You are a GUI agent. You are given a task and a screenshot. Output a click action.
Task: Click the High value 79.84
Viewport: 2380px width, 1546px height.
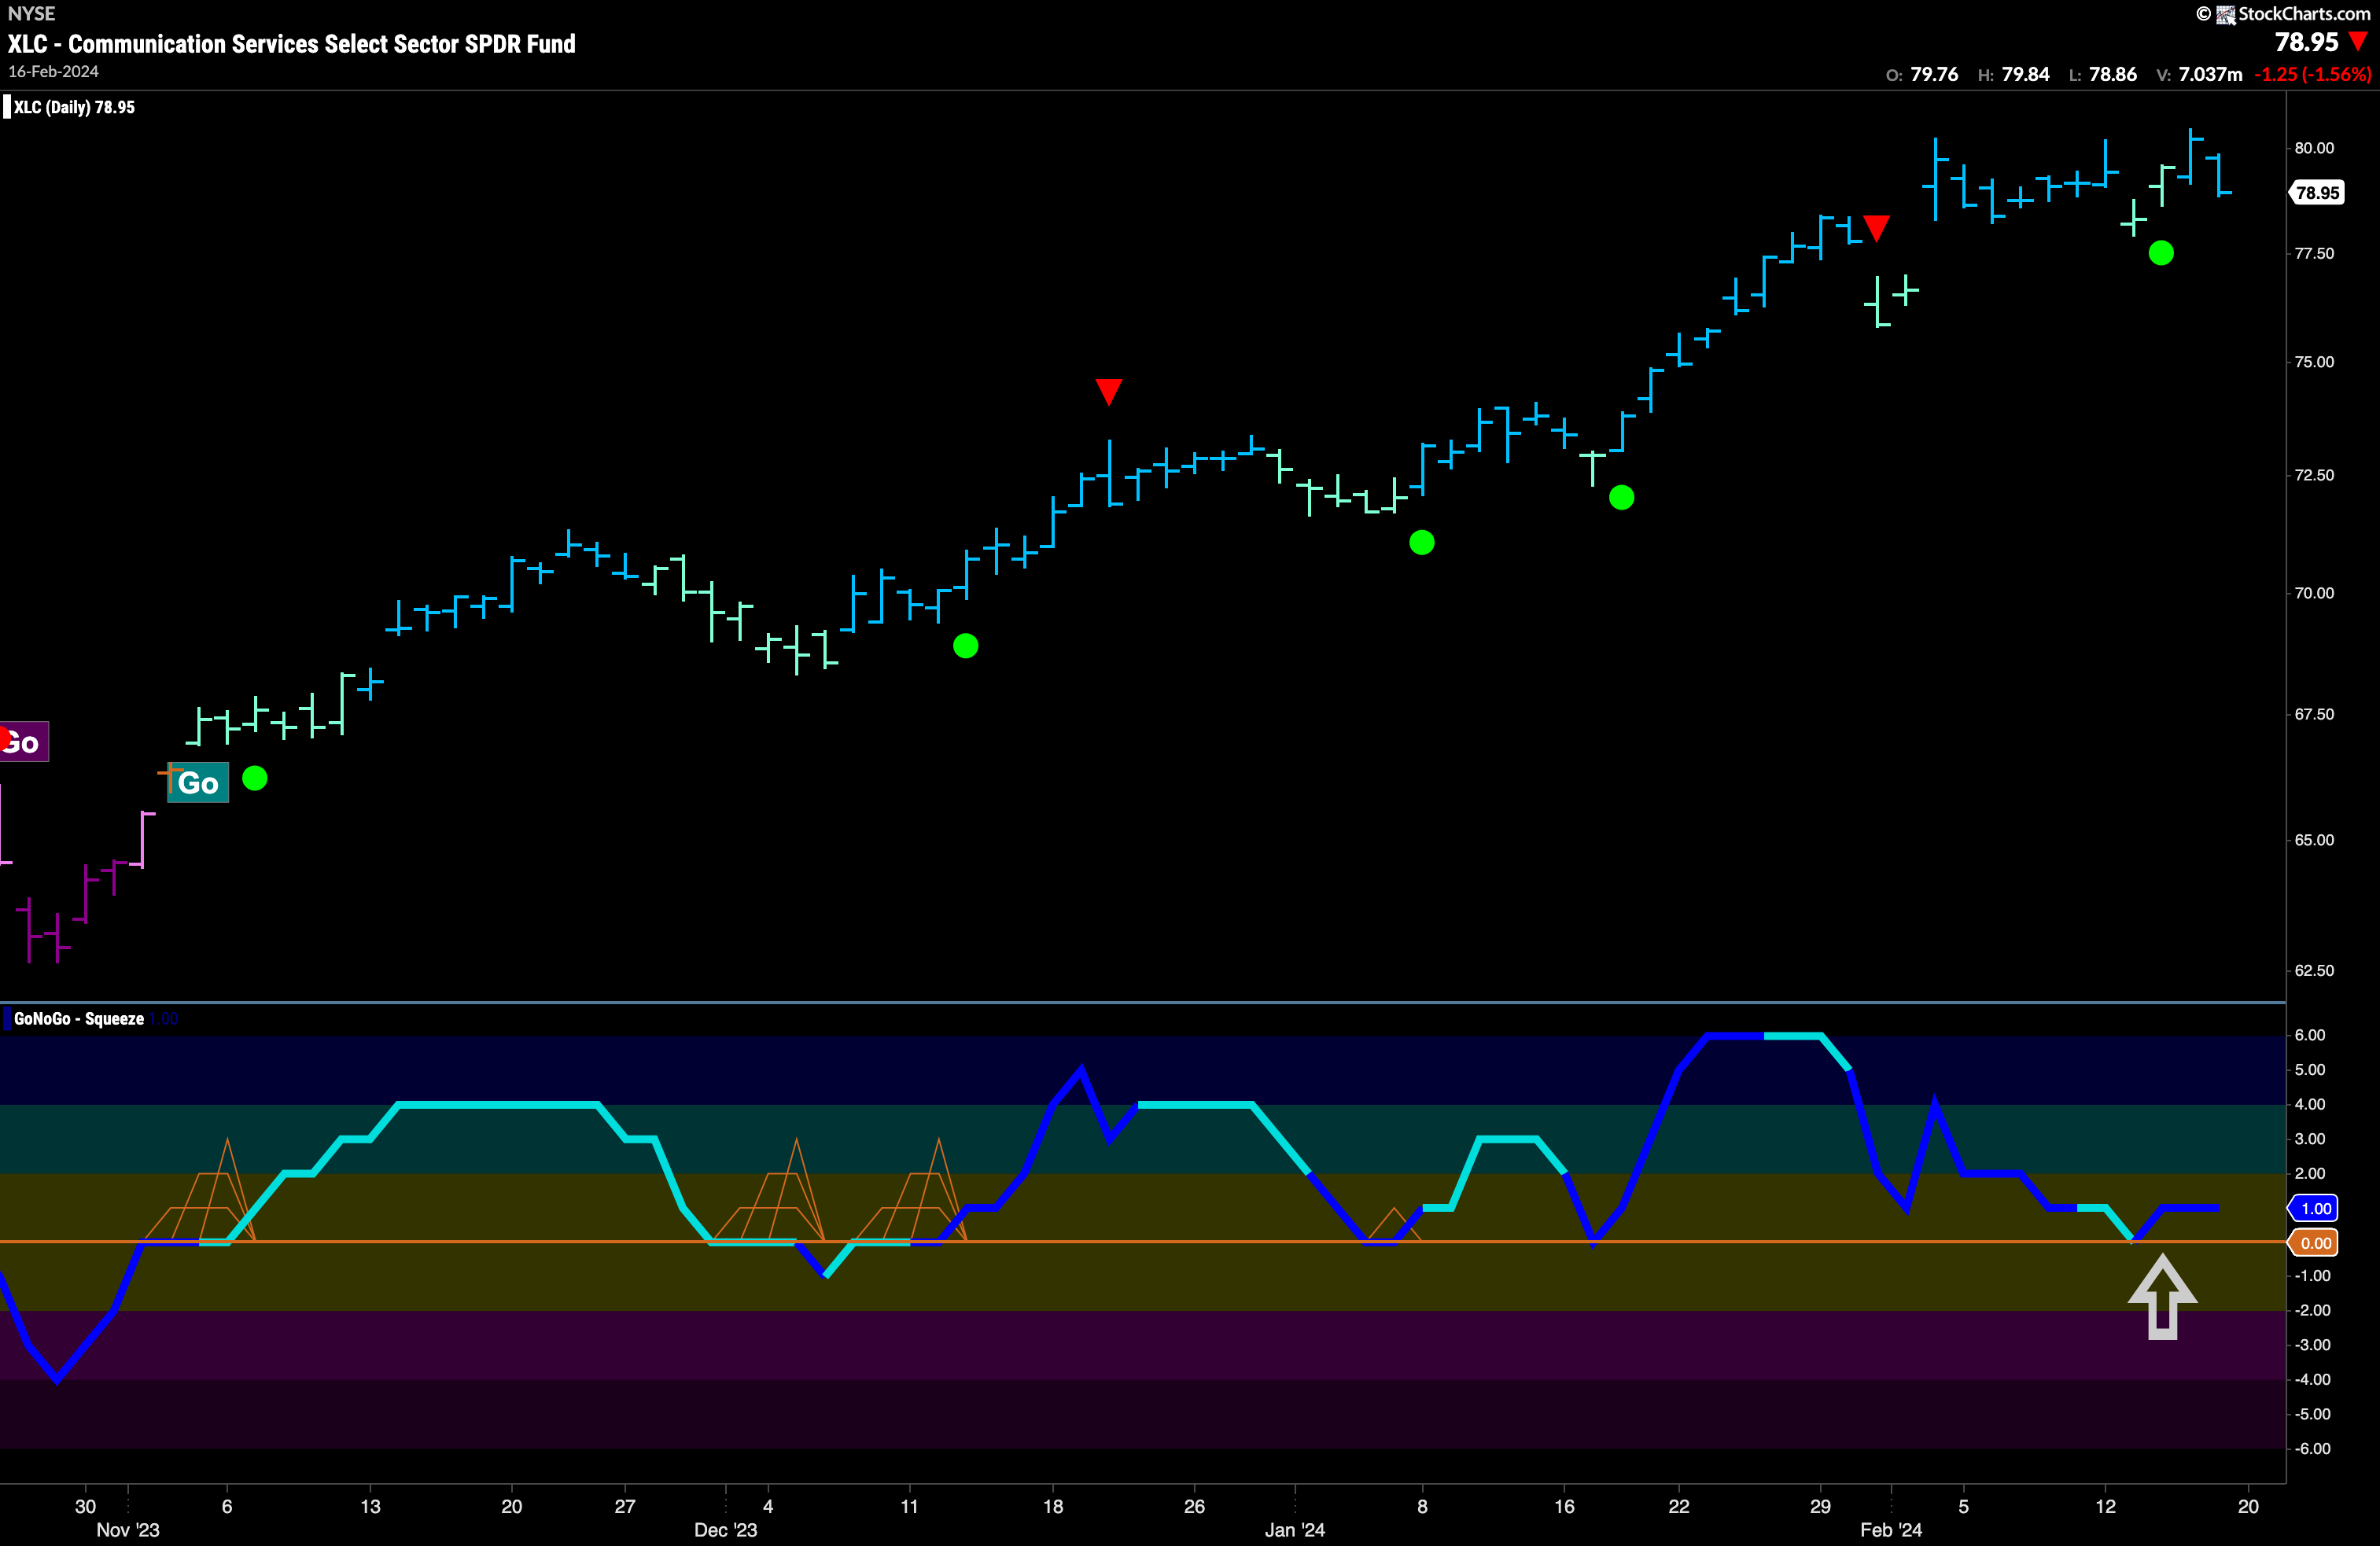[2025, 74]
